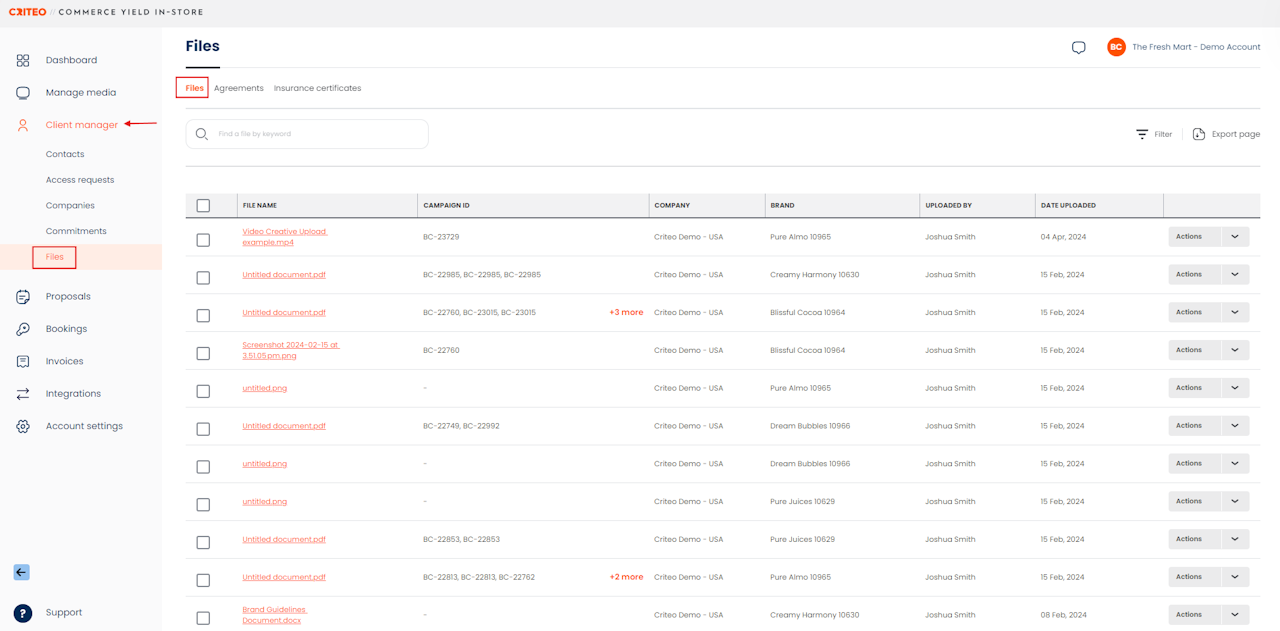Switch to the Agreements tab
This screenshot has height=631, width=1280.
(x=238, y=88)
